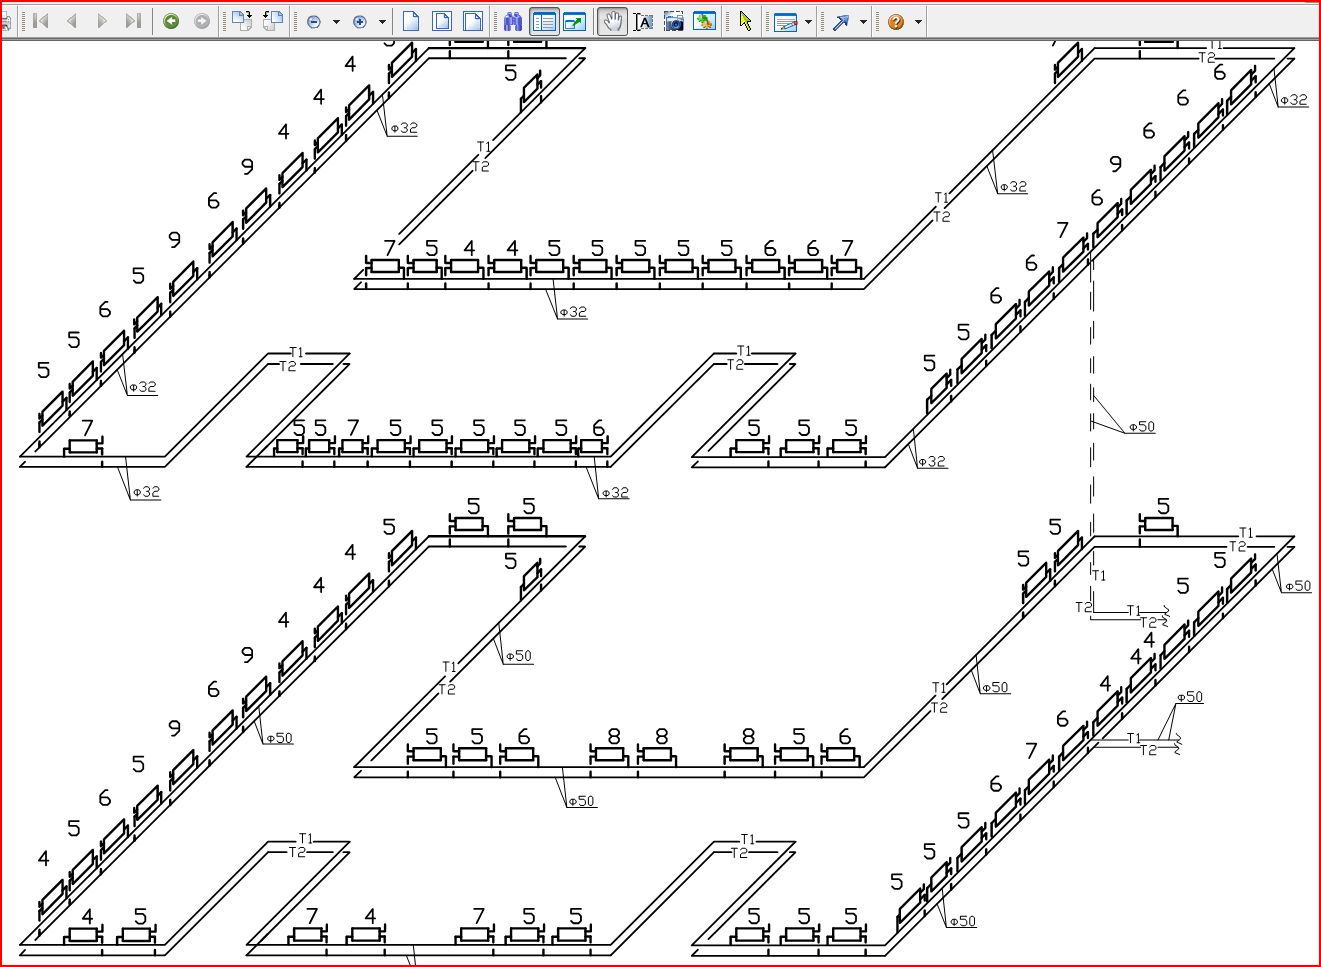Click the yellow arrow select-object tool
The height and width of the screenshot is (967, 1321).
pos(745,21)
